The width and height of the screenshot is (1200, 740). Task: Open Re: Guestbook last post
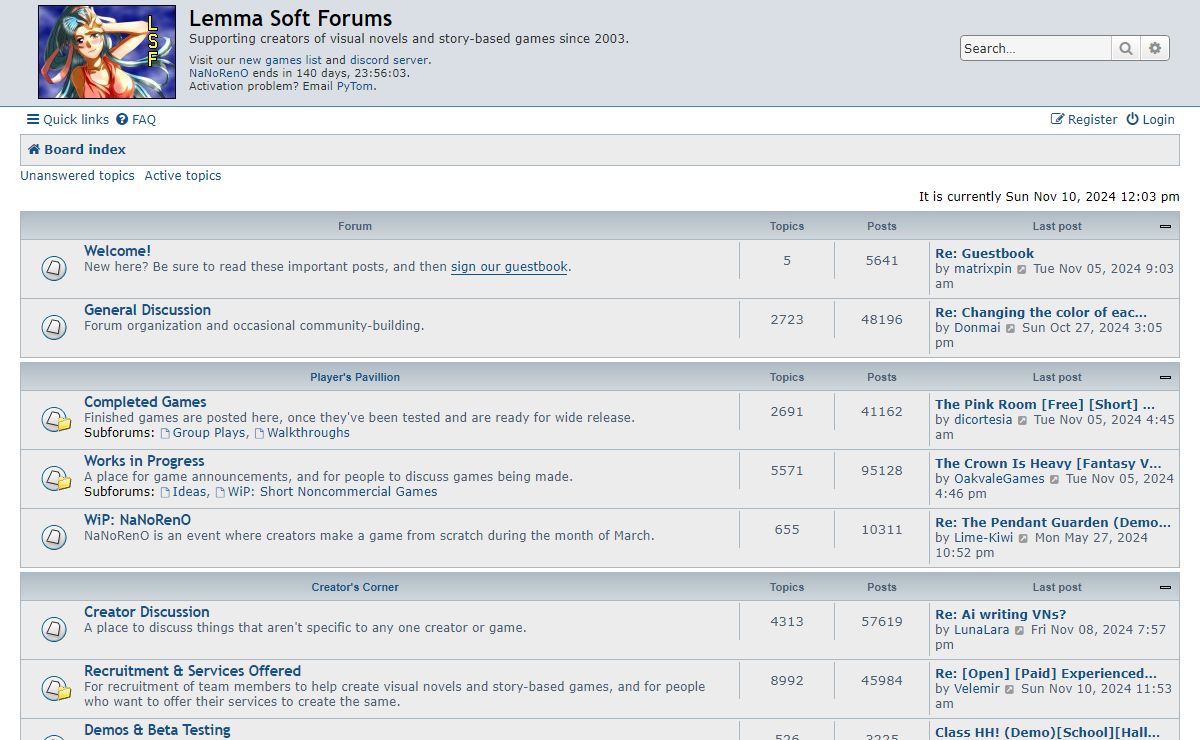point(985,254)
